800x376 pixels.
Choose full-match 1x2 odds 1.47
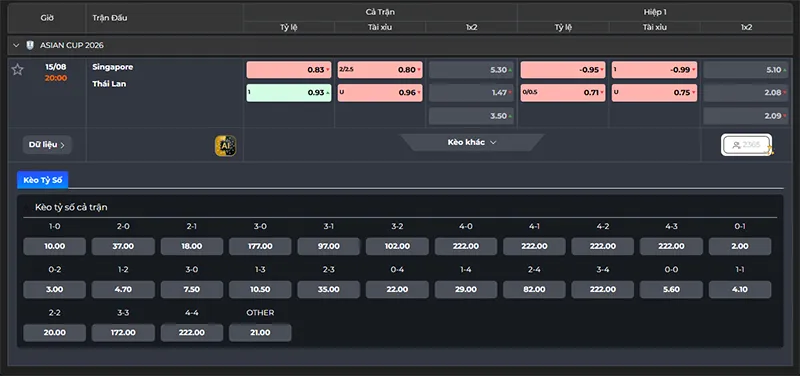471,93
